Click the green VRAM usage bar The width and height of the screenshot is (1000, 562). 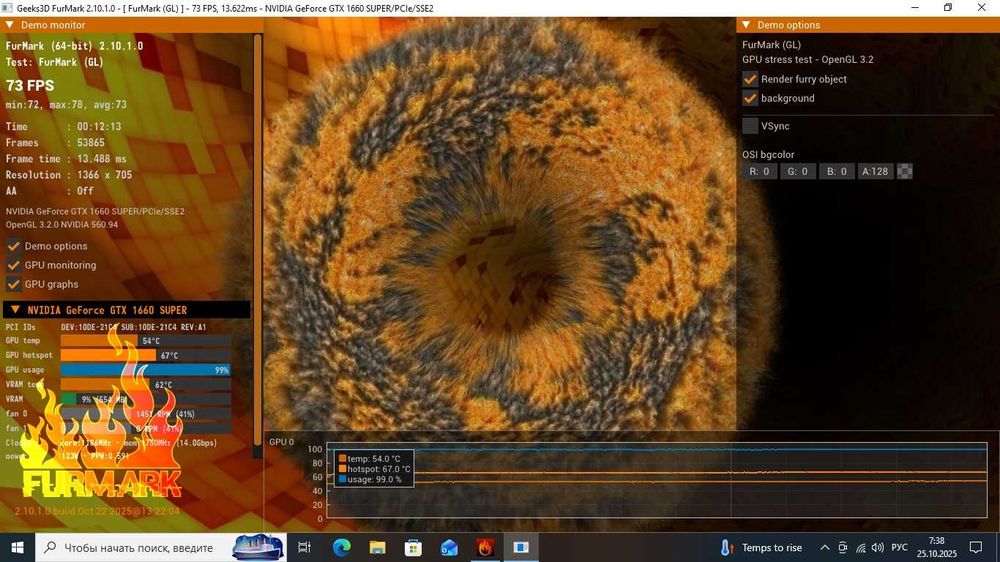pos(145,399)
